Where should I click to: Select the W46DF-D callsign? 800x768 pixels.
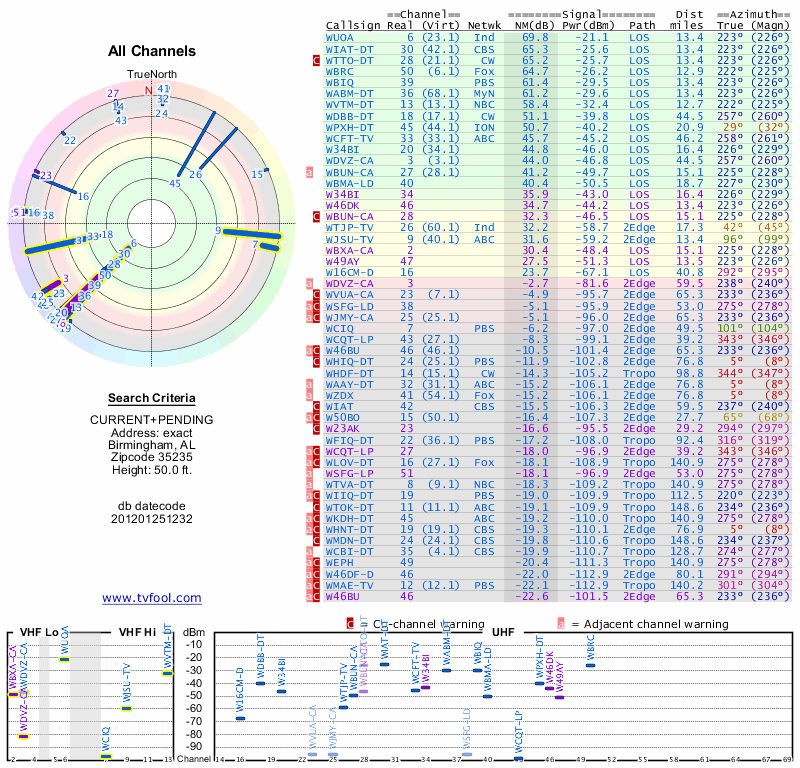349,574
